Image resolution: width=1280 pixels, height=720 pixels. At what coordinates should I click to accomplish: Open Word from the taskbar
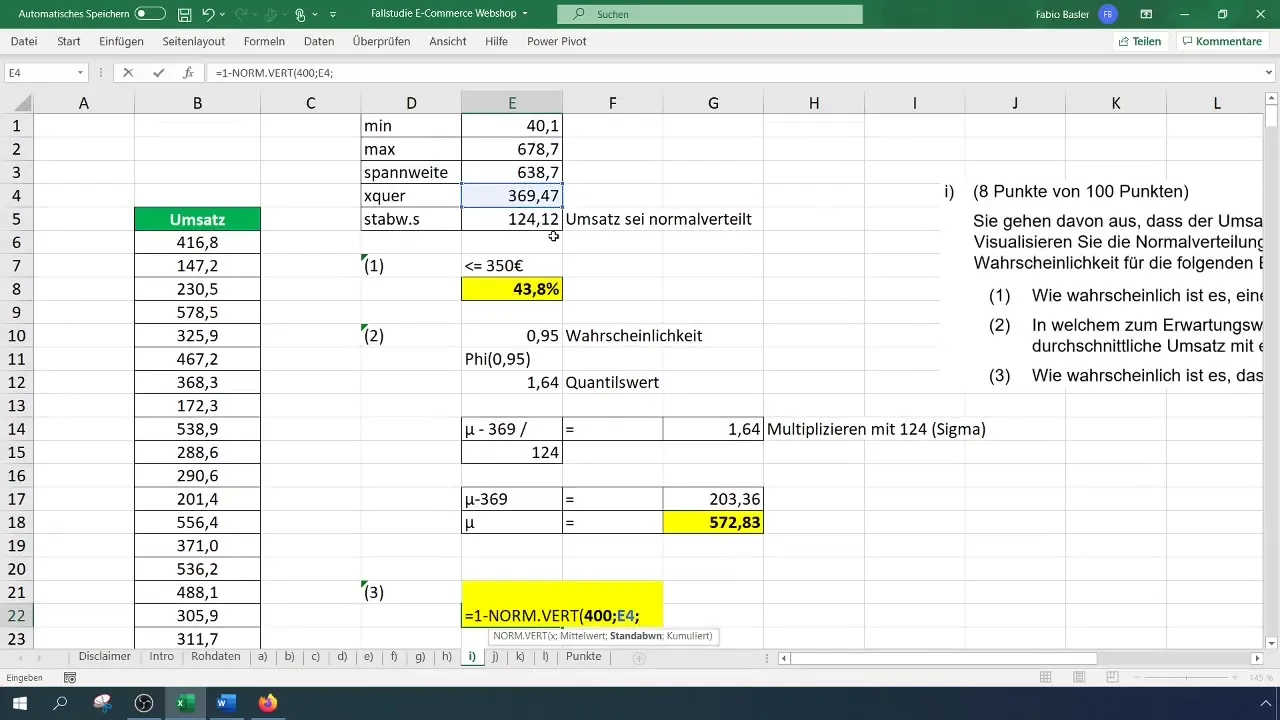226,703
